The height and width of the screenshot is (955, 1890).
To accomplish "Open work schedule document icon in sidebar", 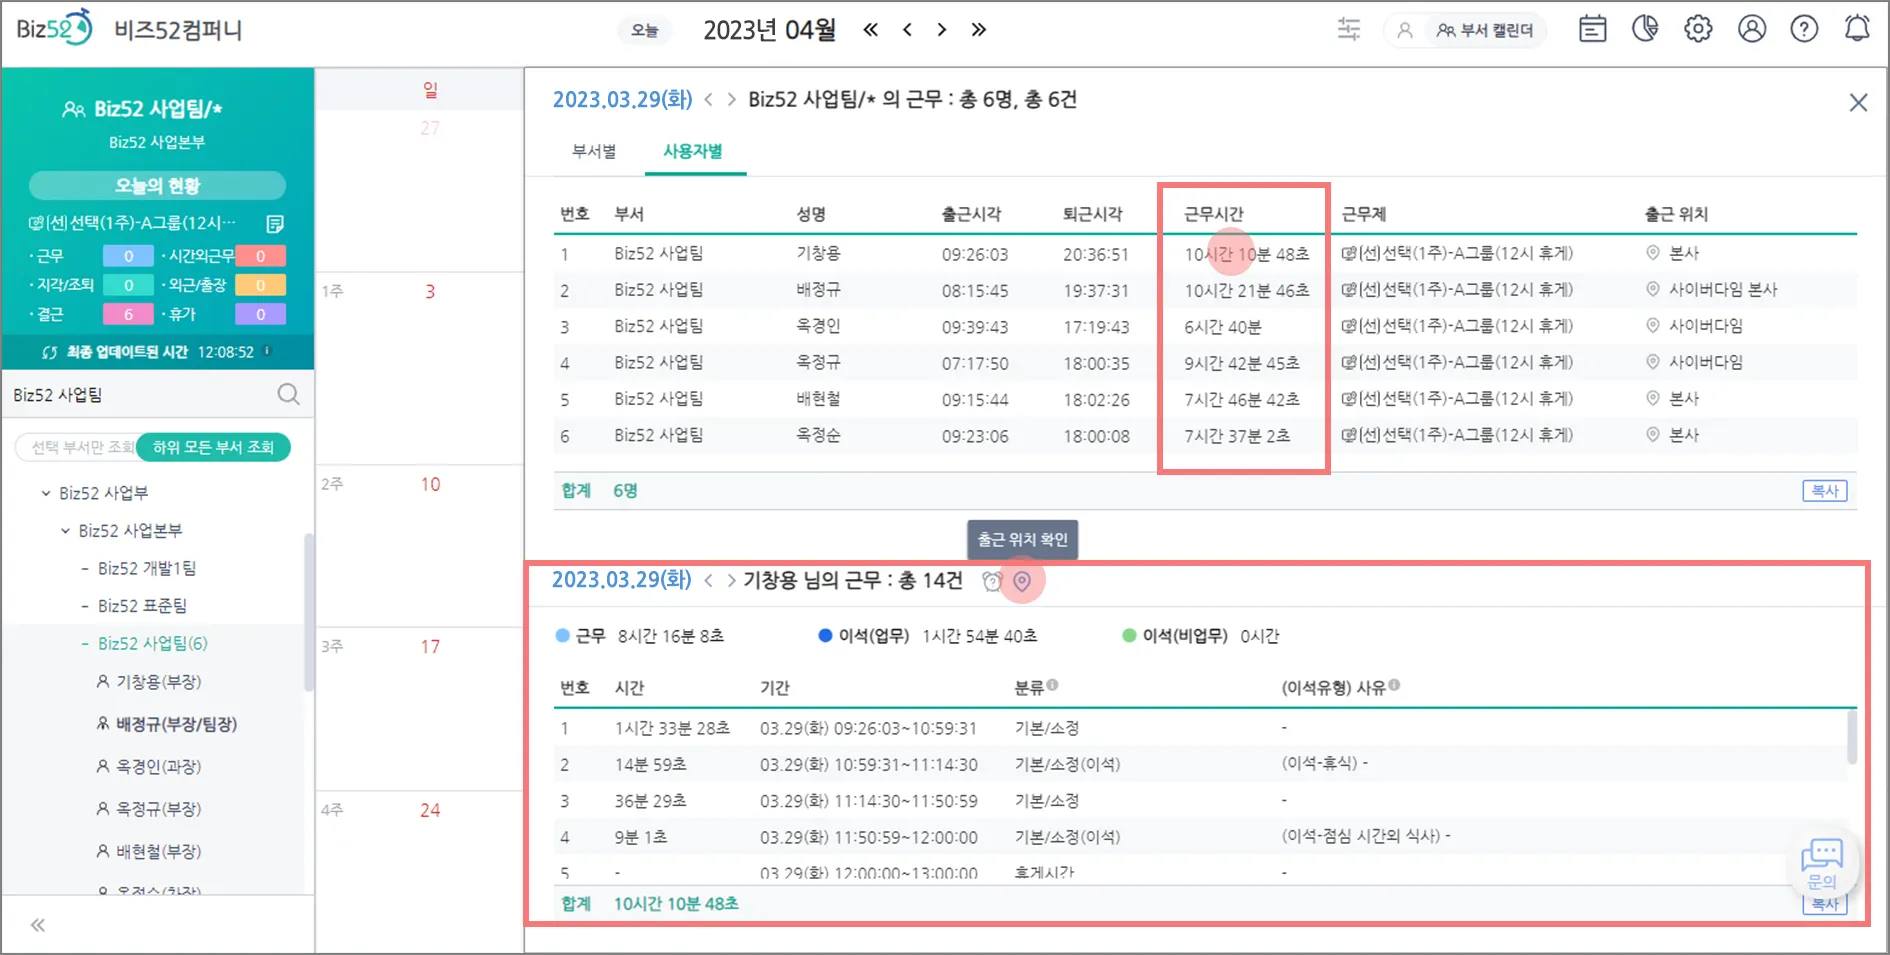I will point(275,223).
